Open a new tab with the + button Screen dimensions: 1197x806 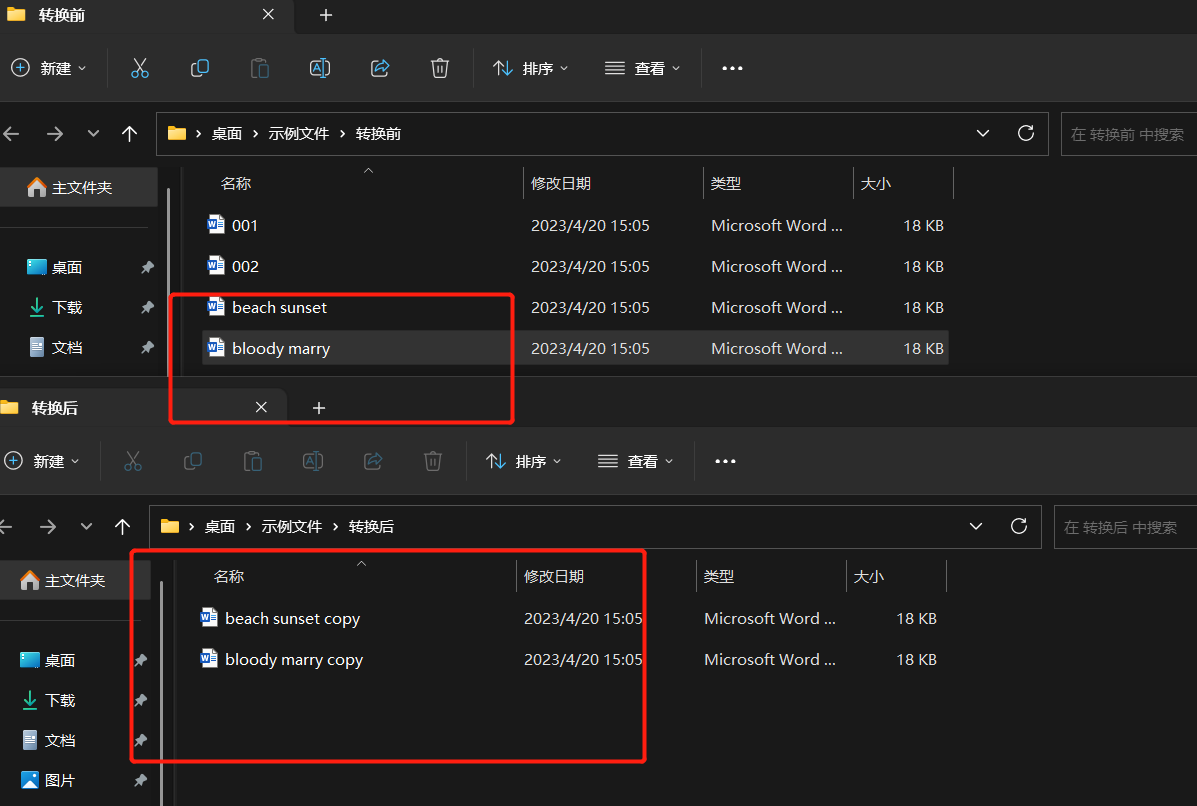tap(325, 16)
